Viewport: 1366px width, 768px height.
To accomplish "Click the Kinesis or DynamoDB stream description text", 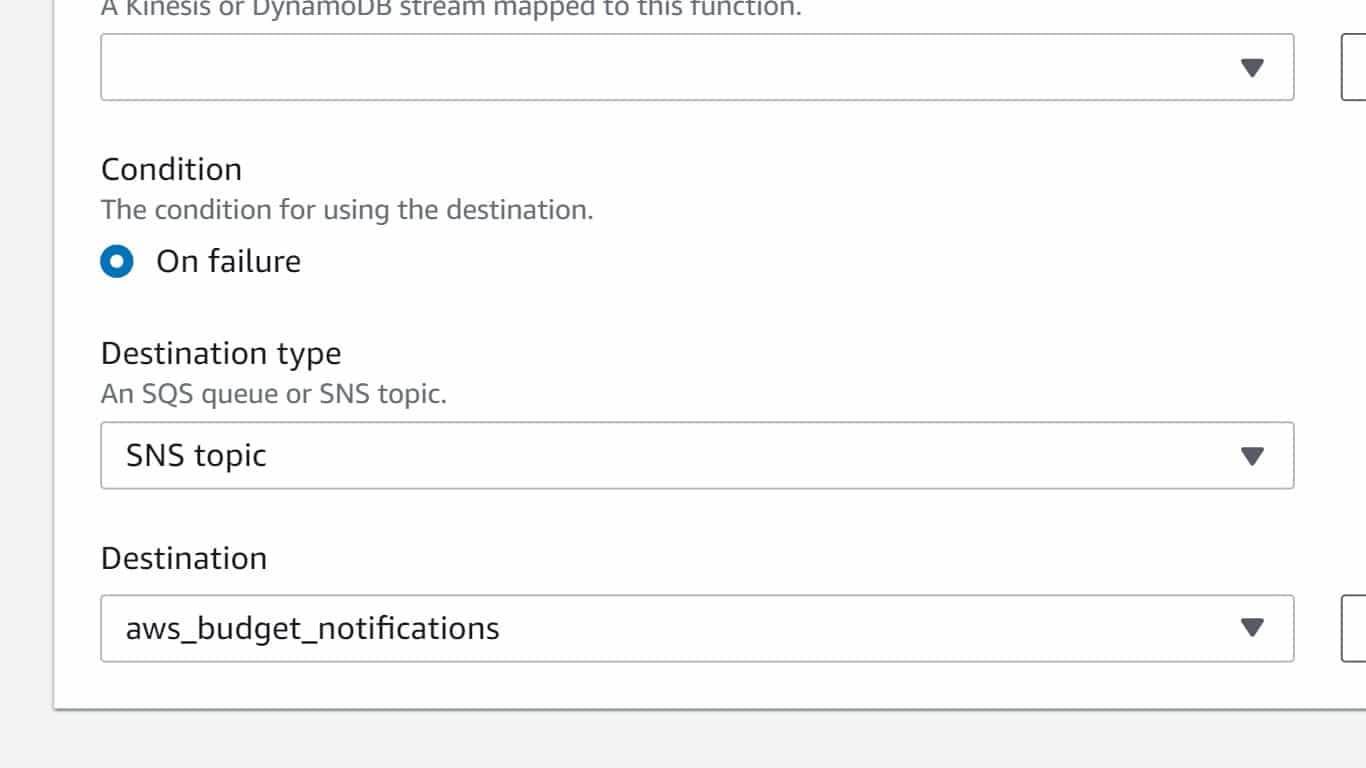I will (451, 9).
